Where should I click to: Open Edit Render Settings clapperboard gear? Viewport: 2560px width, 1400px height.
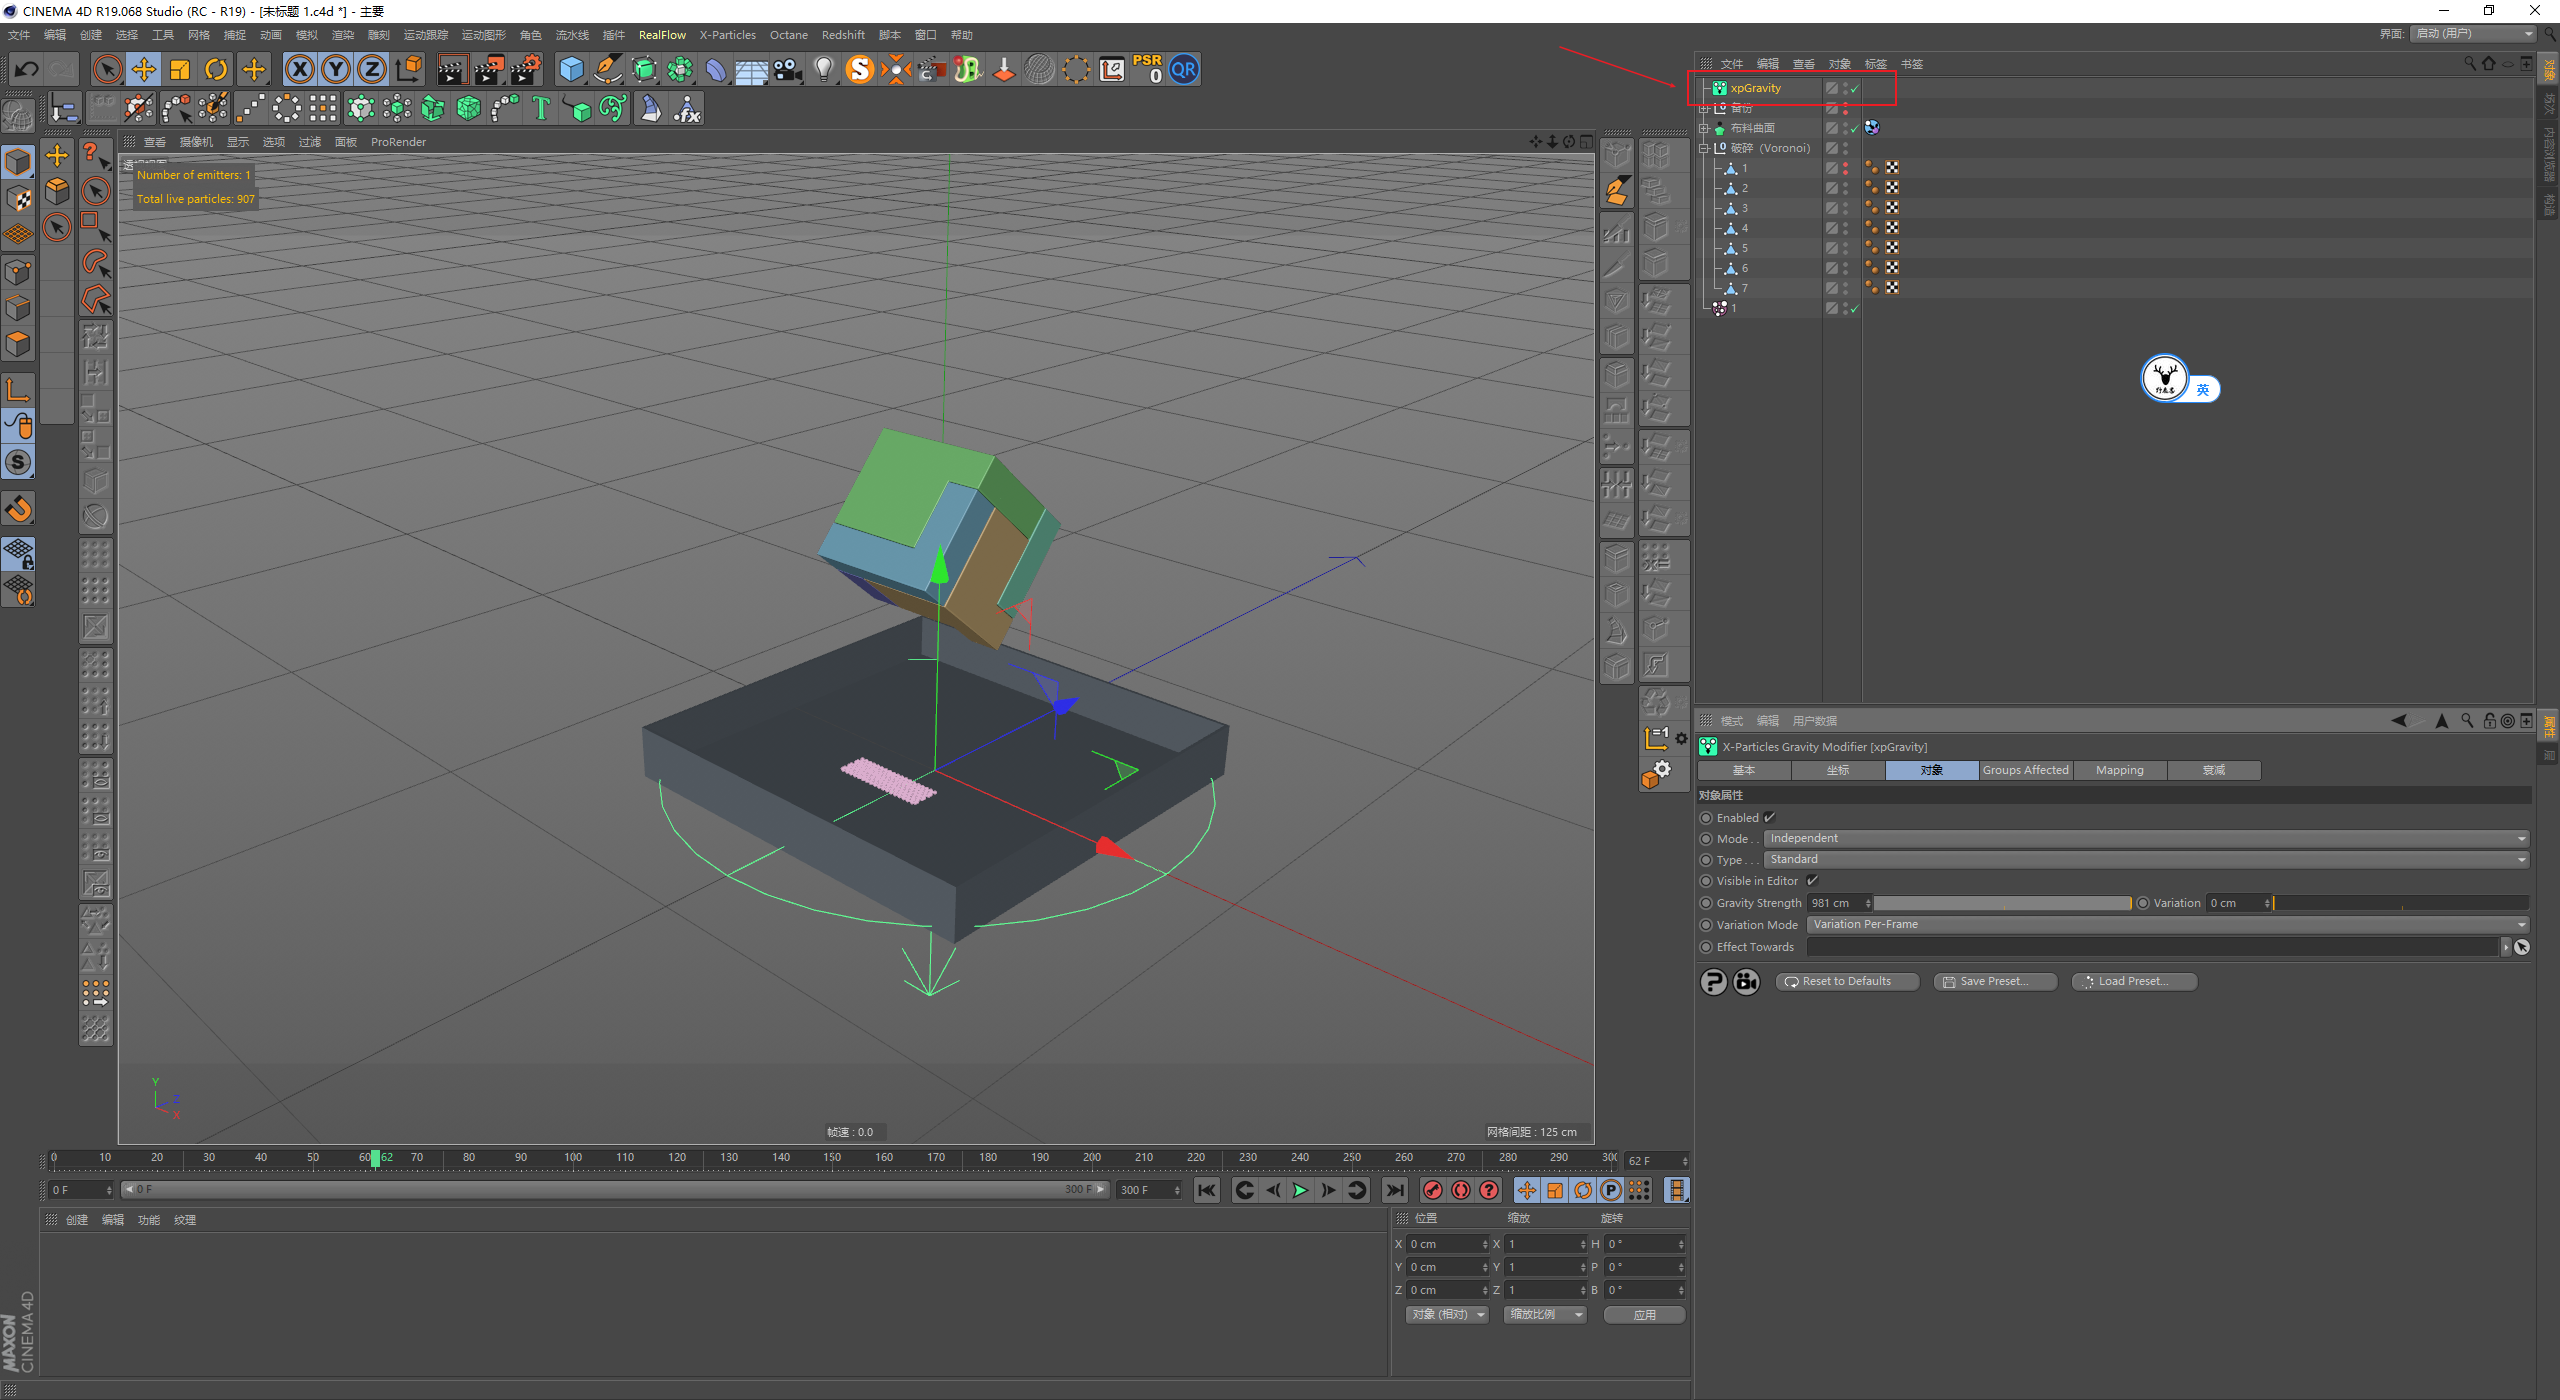[x=526, y=69]
